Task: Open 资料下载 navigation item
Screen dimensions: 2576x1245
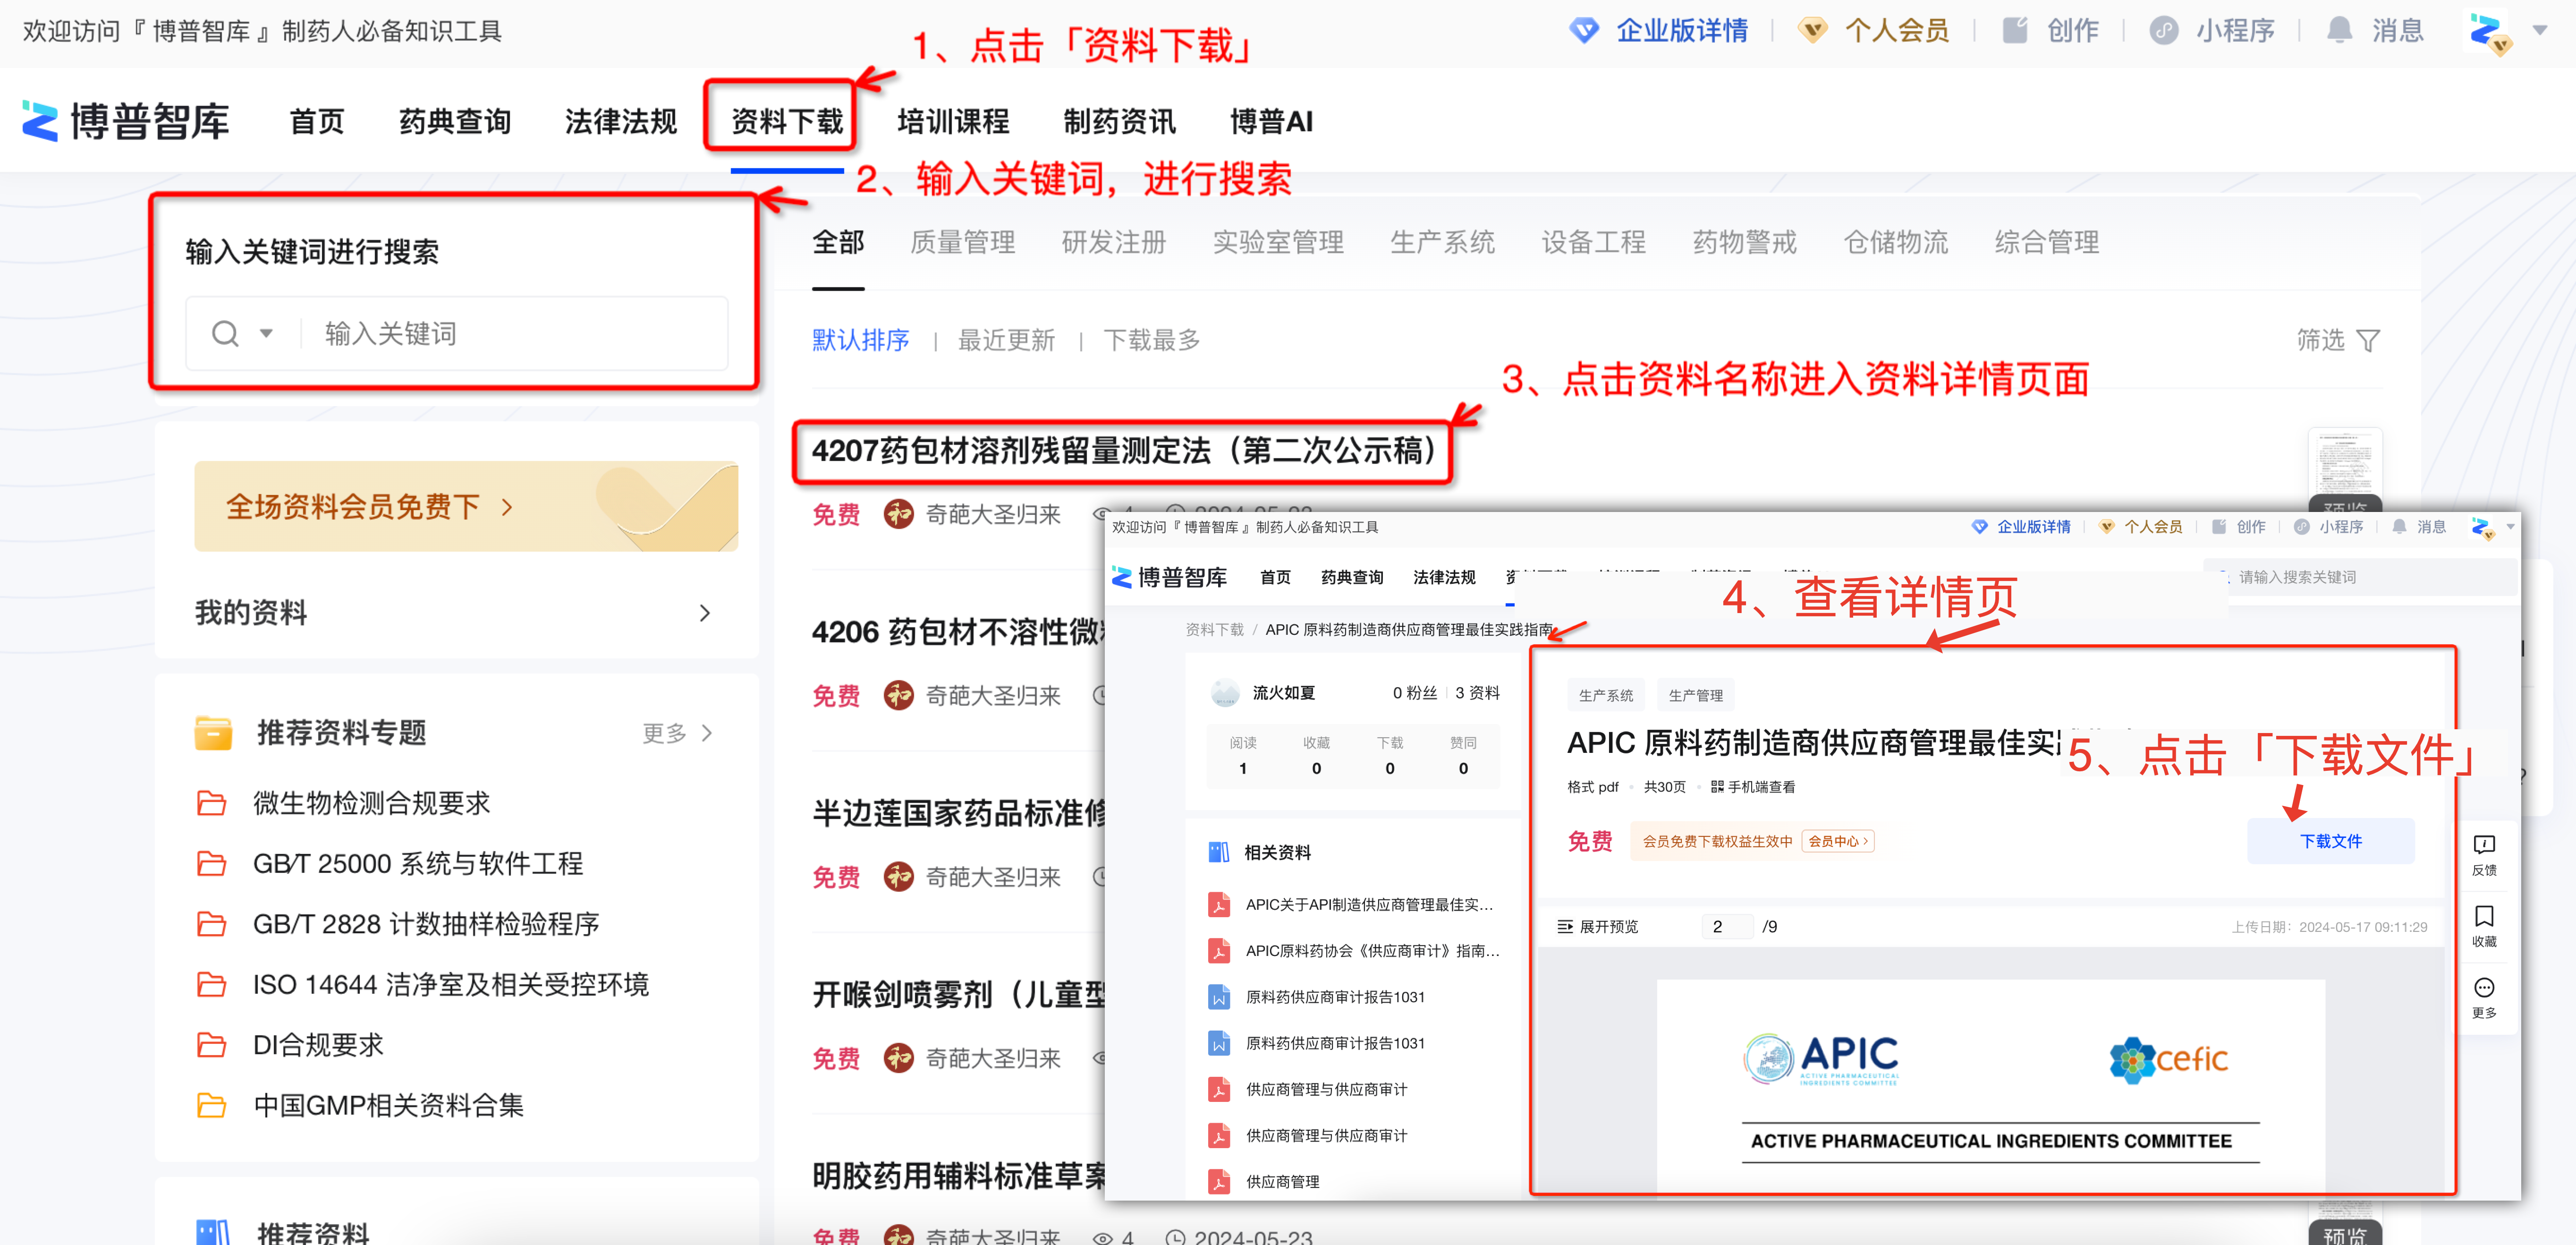Action: 787,122
